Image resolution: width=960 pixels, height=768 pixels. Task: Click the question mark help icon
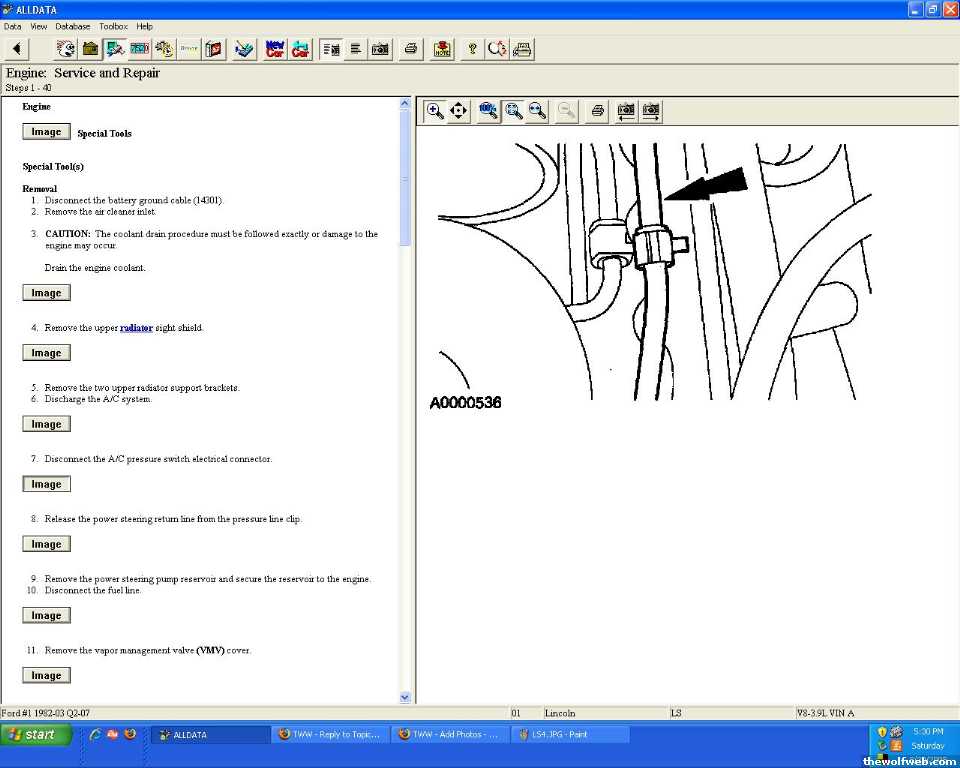click(472, 48)
